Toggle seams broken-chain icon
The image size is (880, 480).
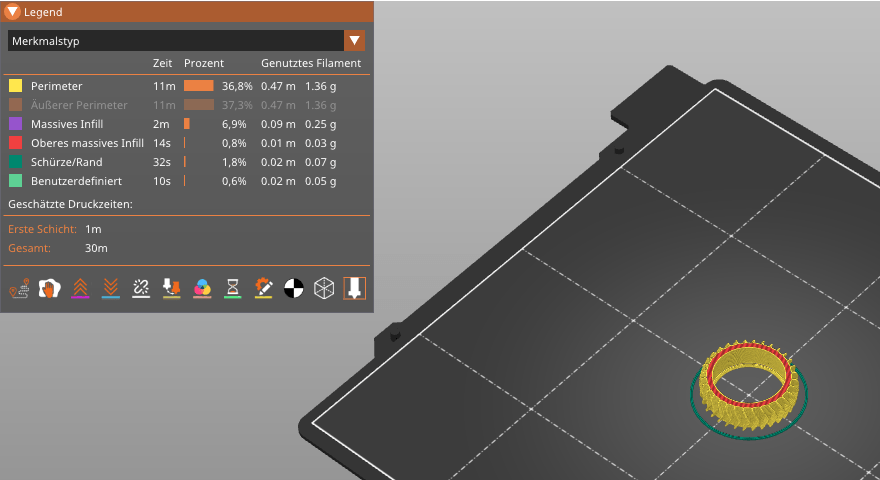click(x=141, y=288)
